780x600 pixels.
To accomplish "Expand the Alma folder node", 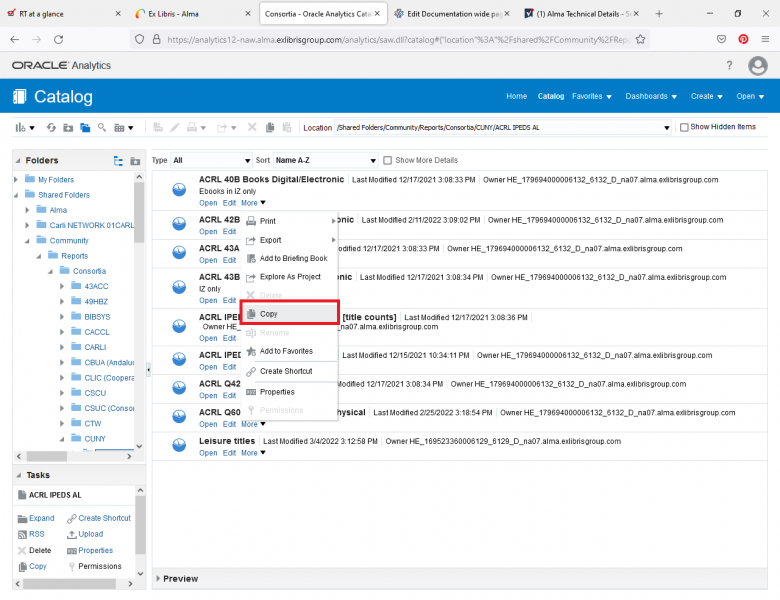I will (27, 210).
